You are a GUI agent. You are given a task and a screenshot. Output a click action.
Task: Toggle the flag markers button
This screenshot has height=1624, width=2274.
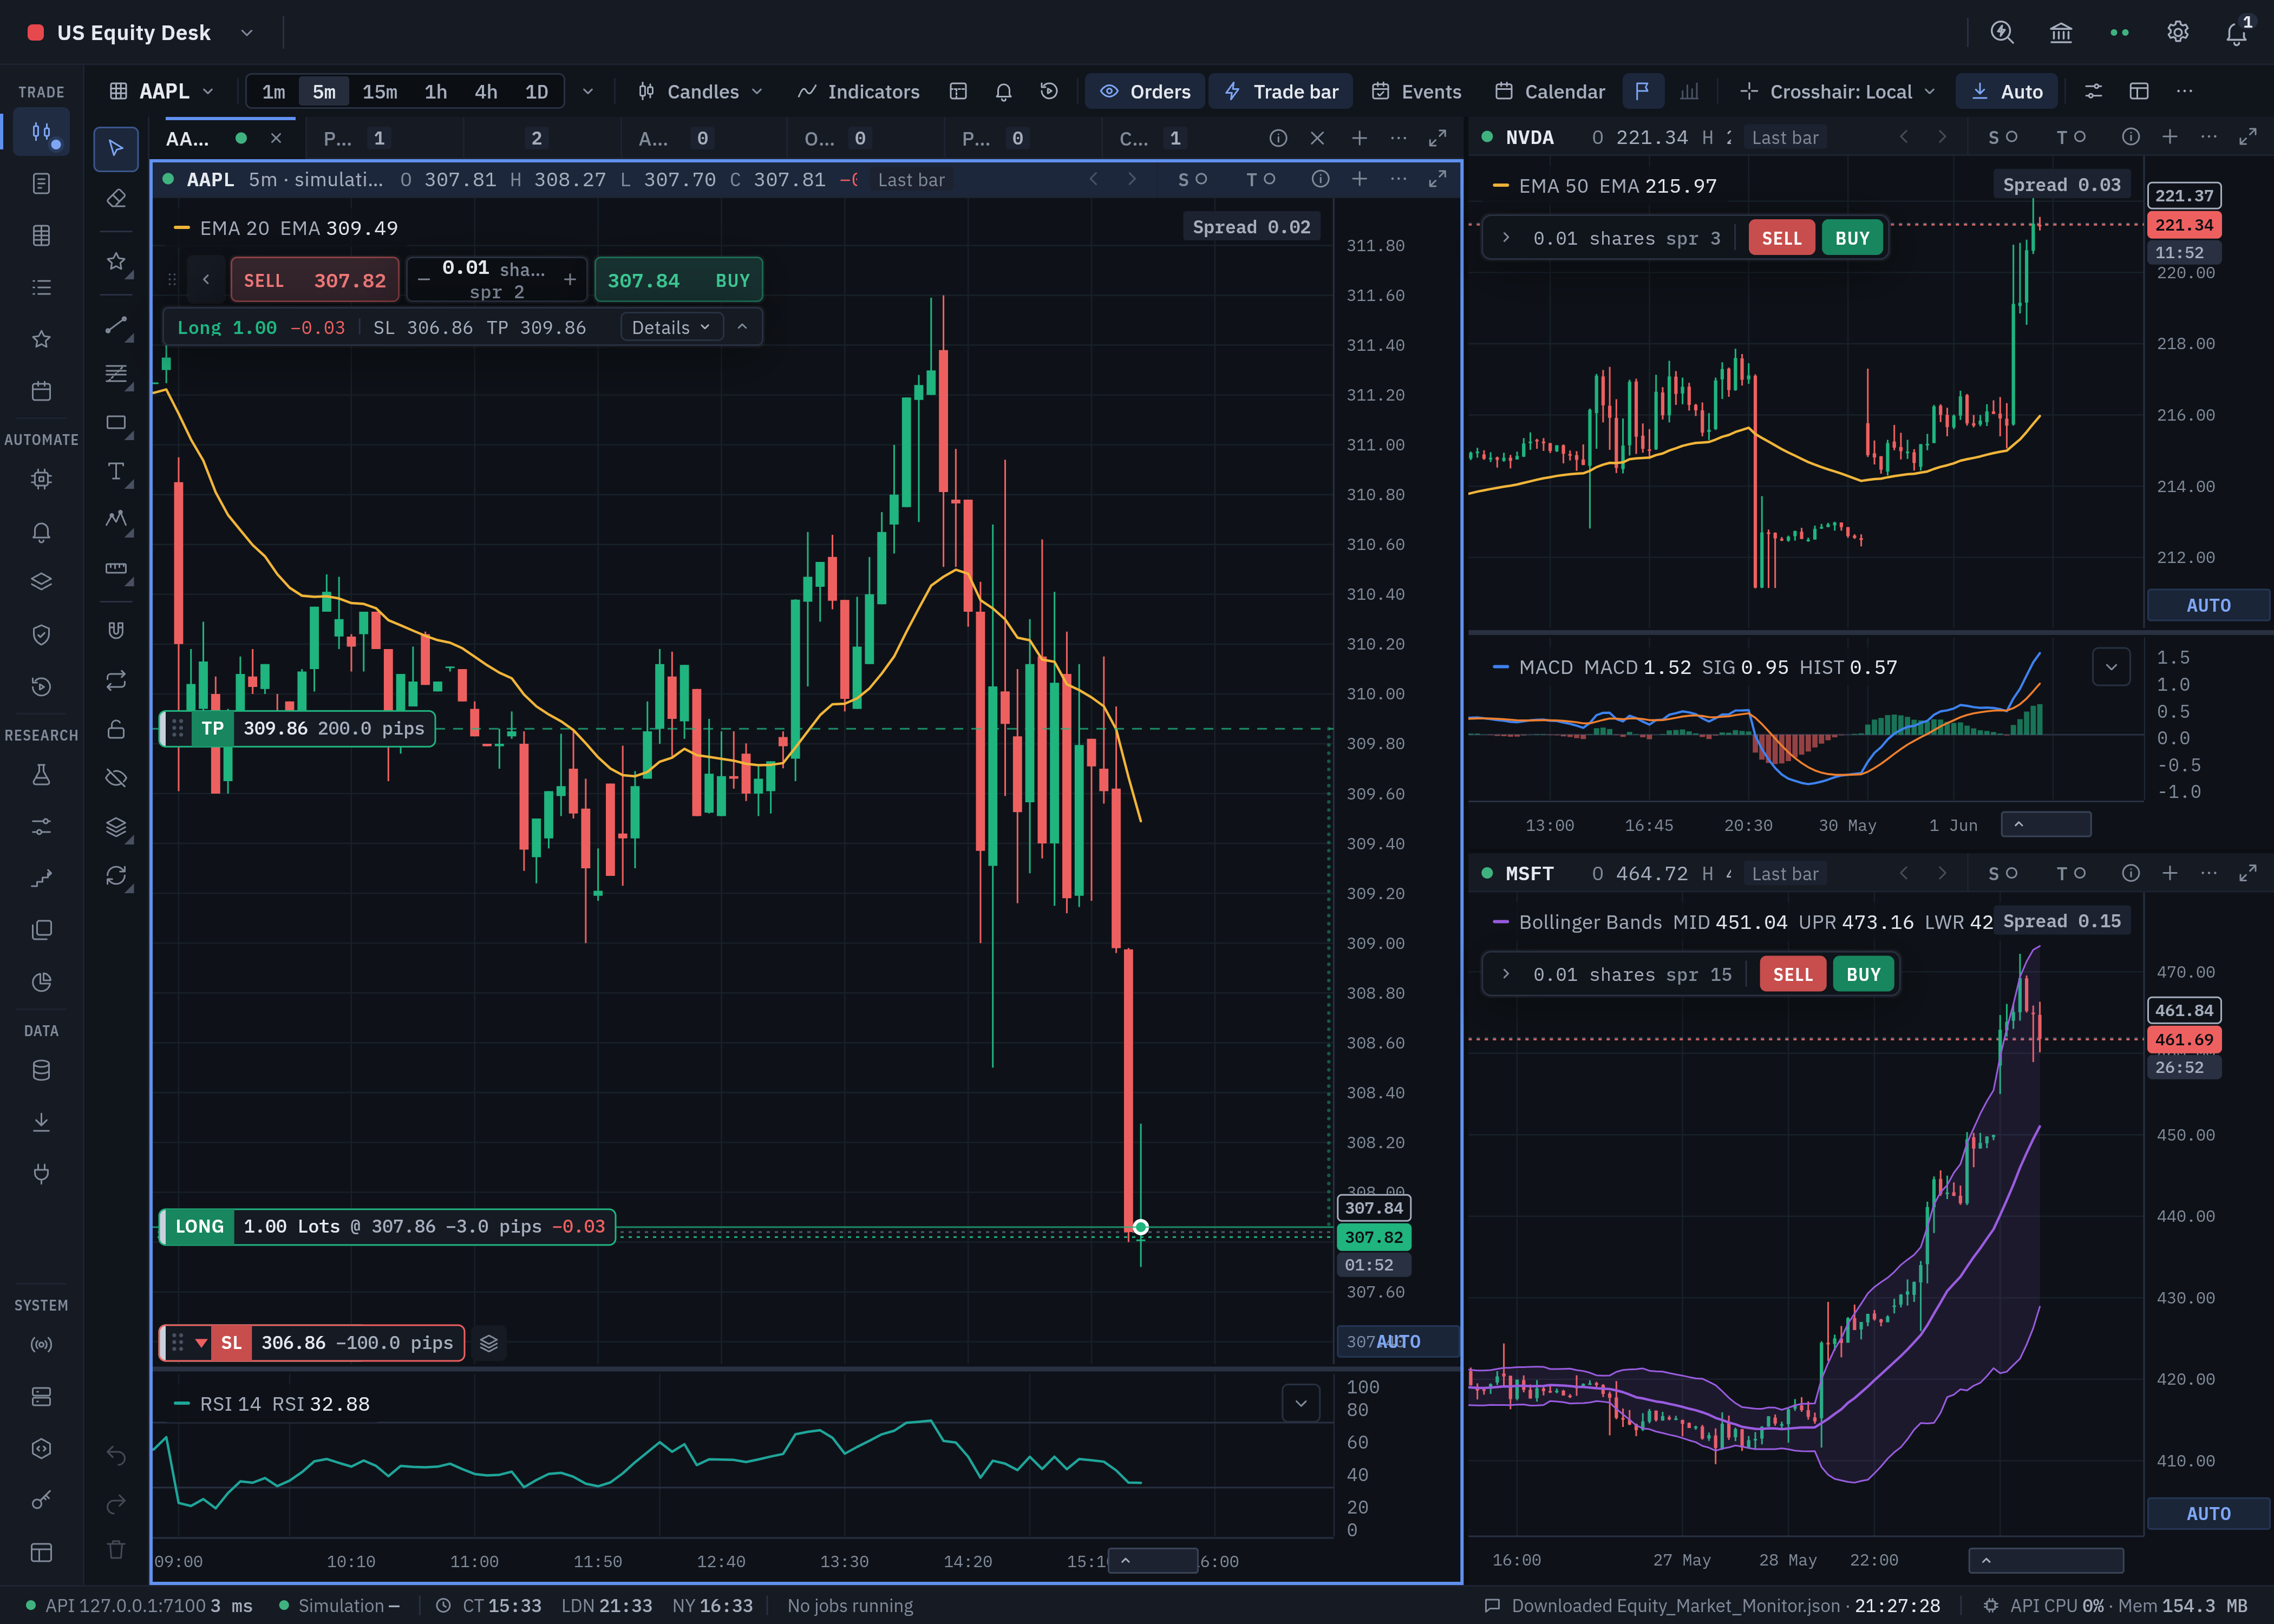1642,91
